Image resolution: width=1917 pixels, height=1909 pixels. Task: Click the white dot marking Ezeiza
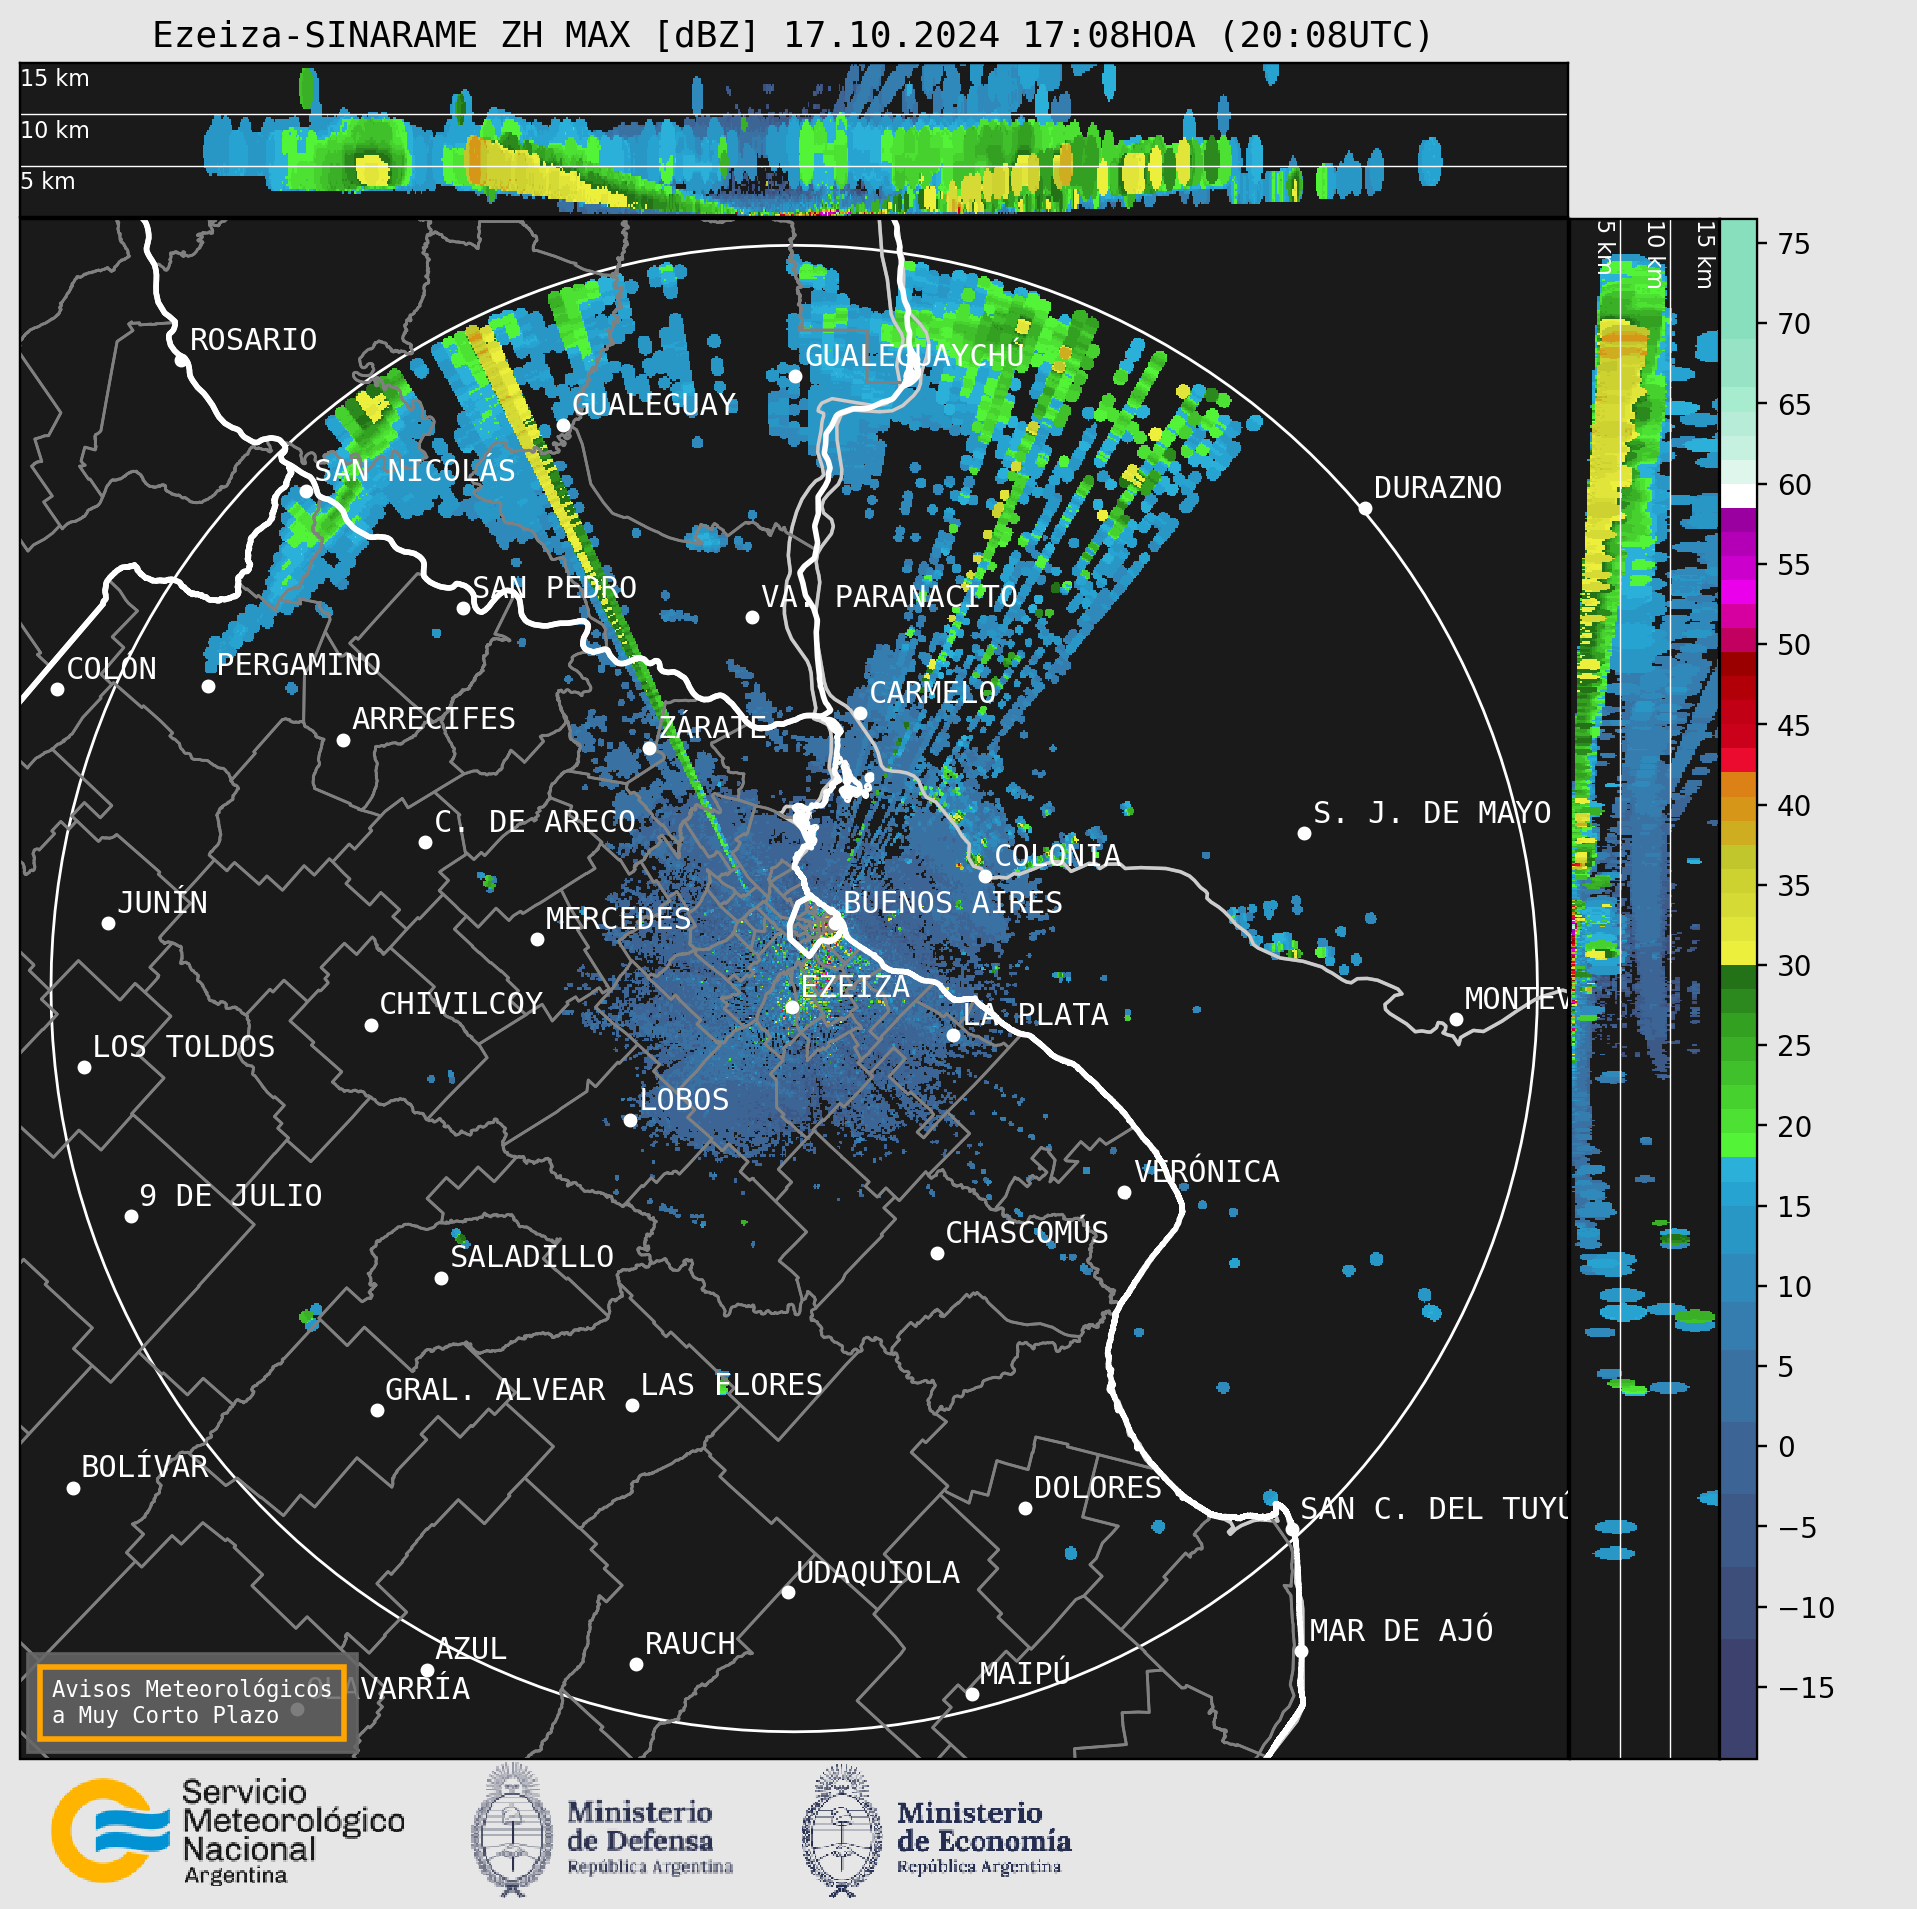792,1007
